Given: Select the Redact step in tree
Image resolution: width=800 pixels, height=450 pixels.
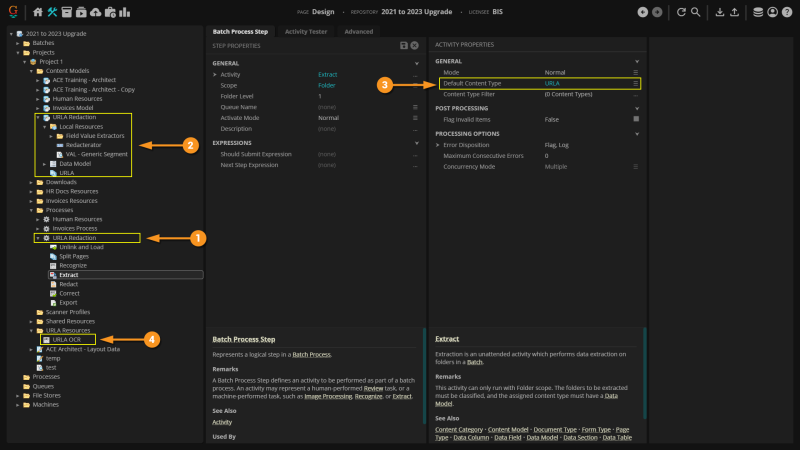Looking at the screenshot, I should click(69, 284).
